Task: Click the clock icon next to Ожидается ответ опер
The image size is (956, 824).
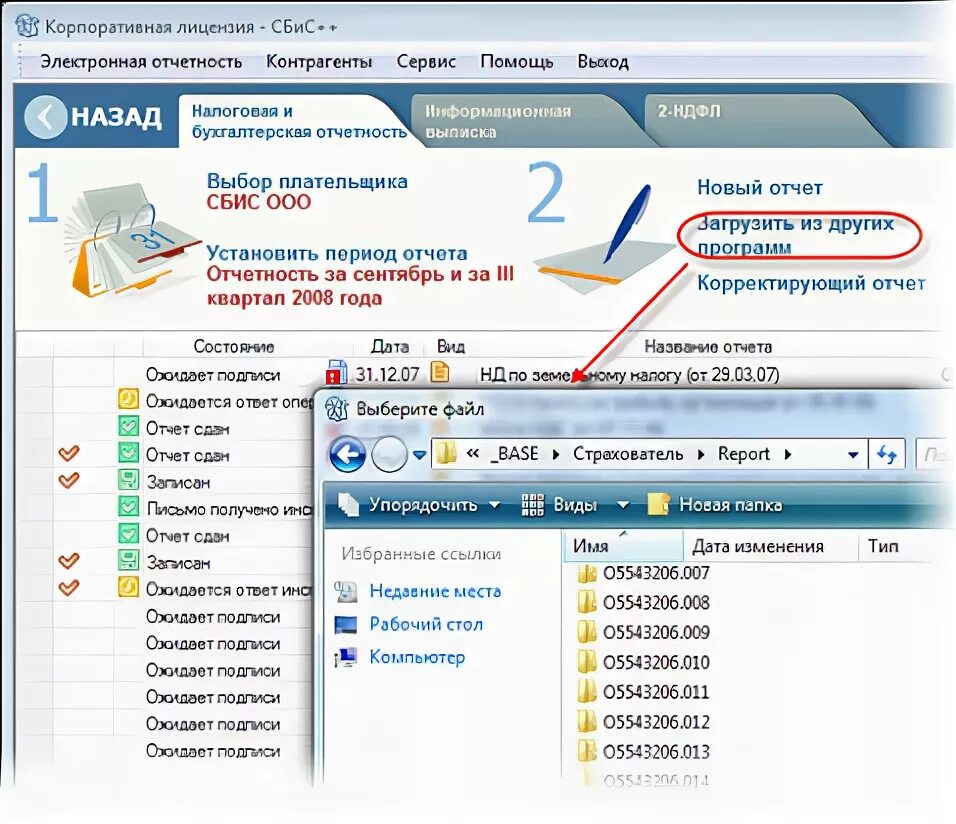Action: point(128,399)
